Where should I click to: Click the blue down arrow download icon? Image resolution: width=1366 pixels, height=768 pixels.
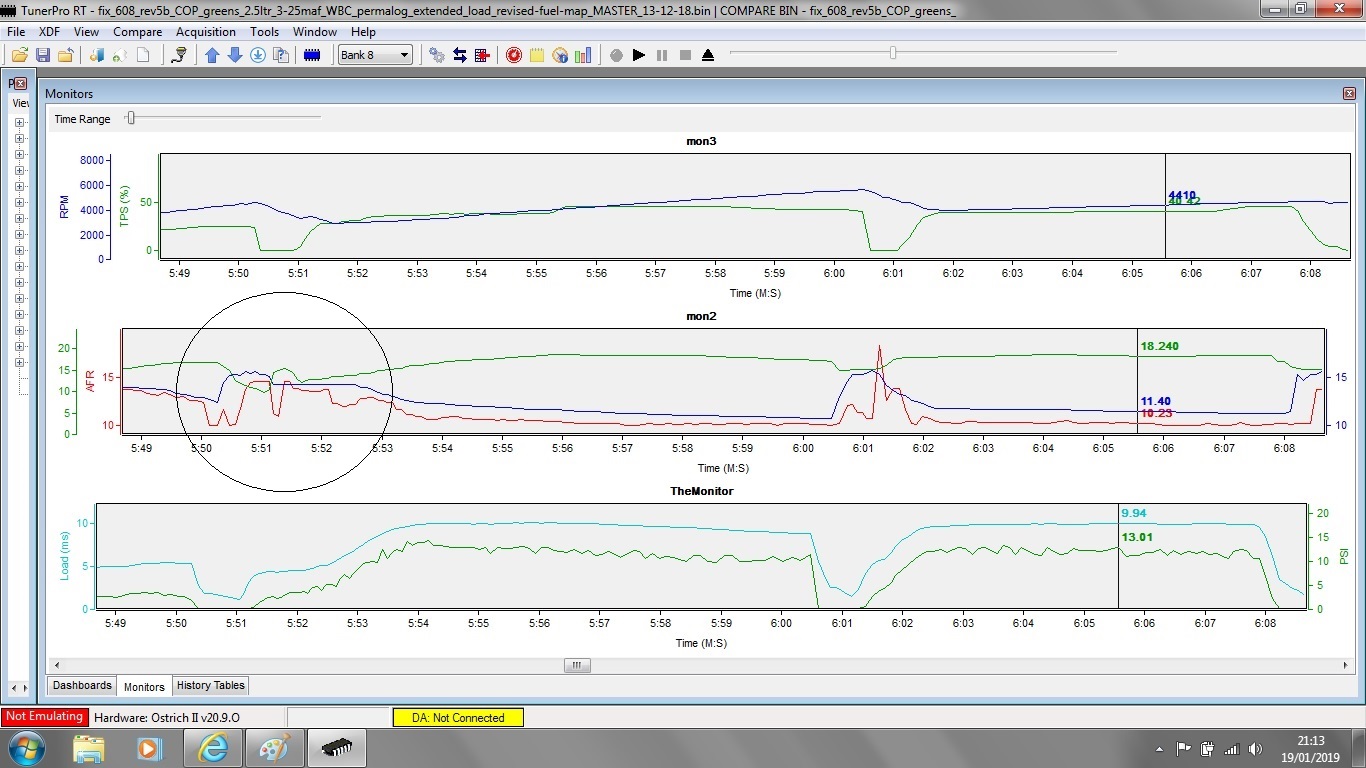[235, 55]
